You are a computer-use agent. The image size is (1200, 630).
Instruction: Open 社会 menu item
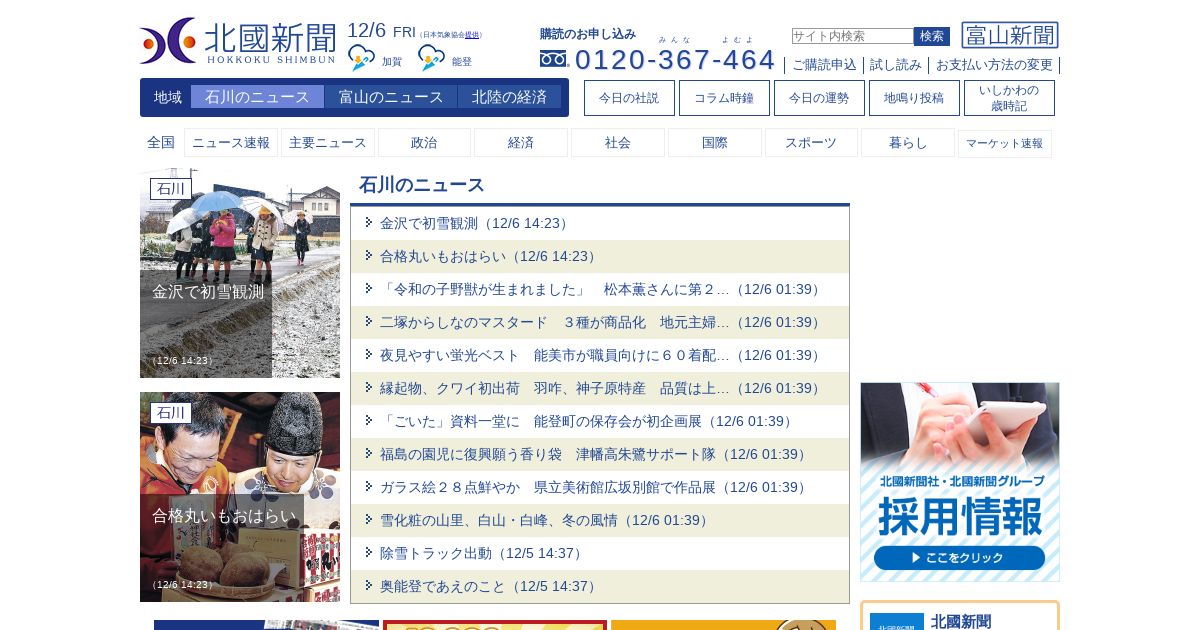click(618, 143)
